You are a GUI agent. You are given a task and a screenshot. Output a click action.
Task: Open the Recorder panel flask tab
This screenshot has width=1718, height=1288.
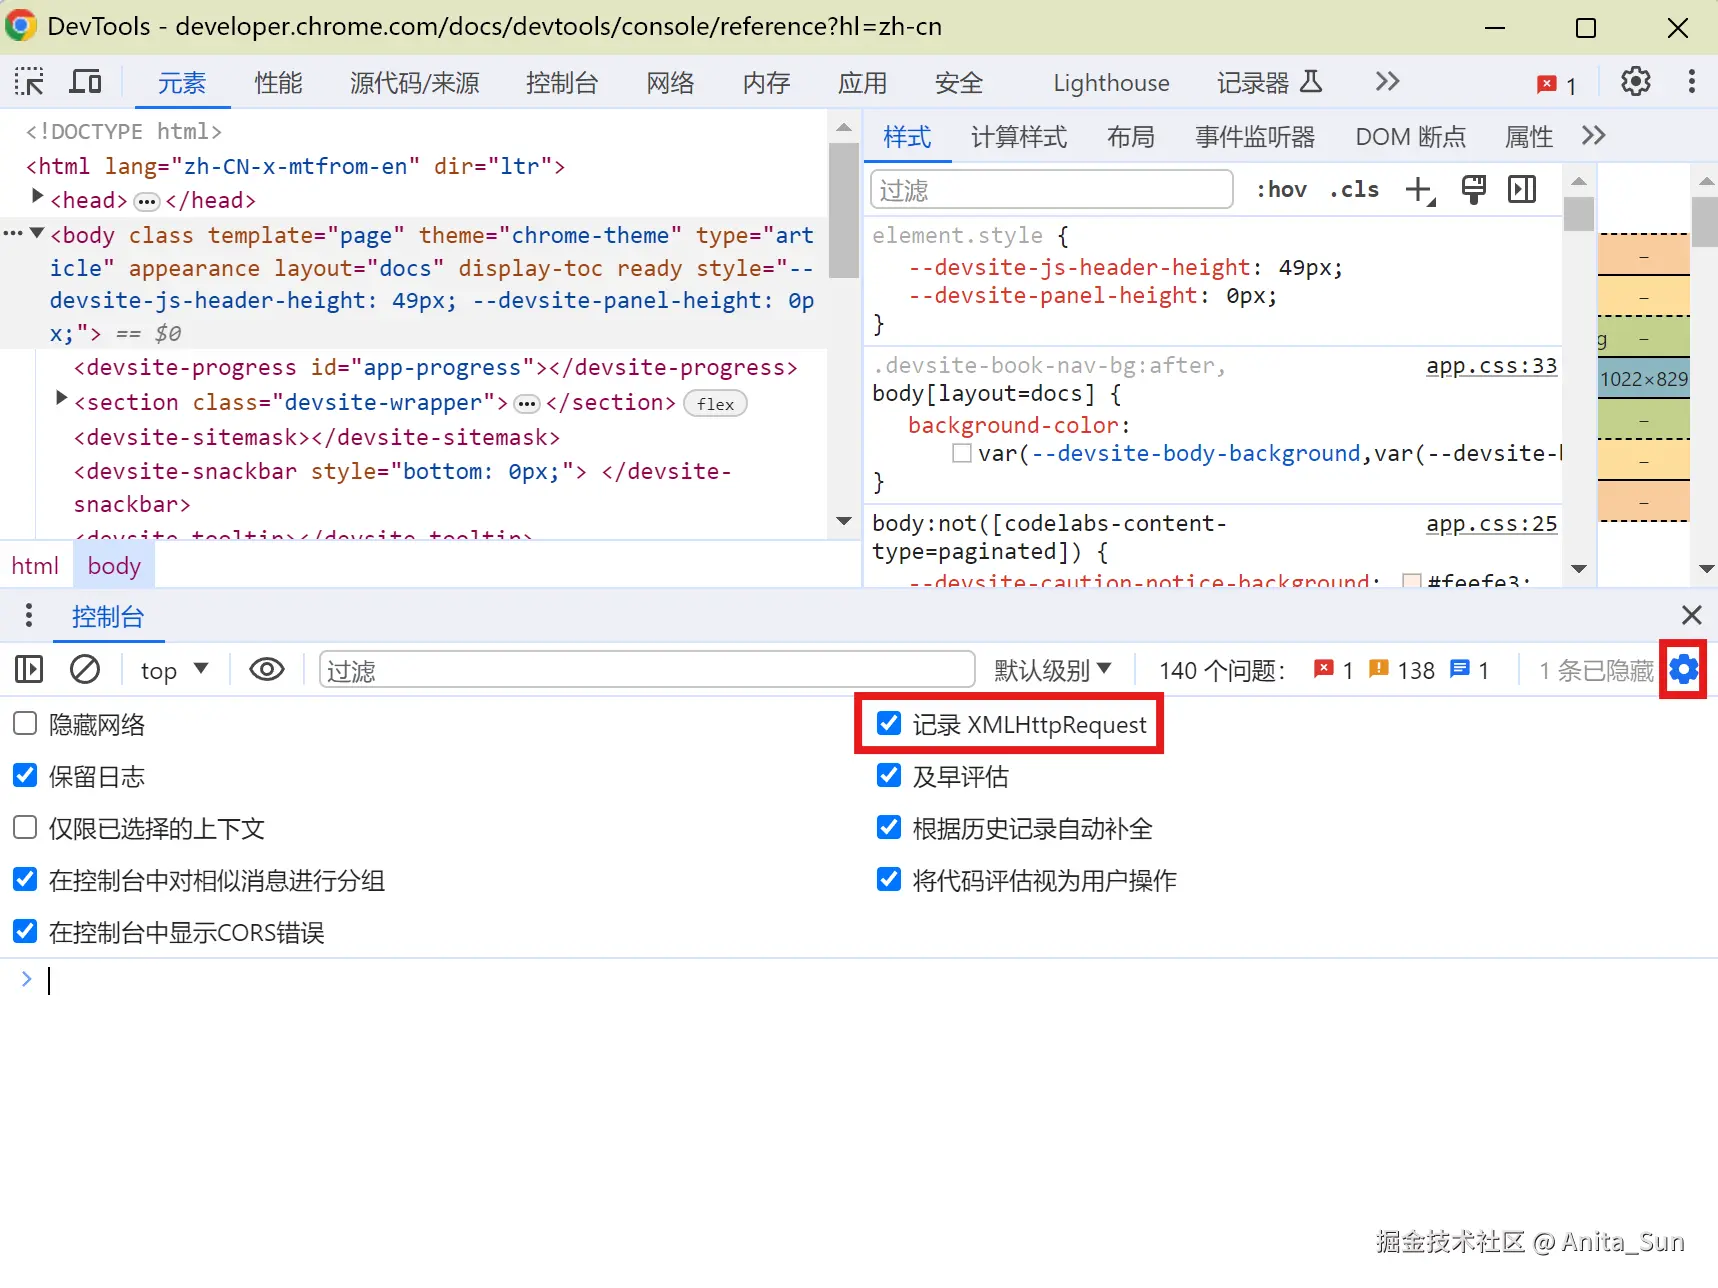click(x=1269, y=83)
